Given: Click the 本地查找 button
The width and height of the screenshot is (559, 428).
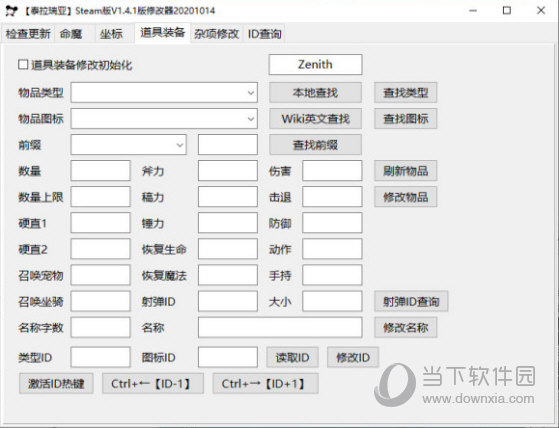Looking at the screenshot, I should click(316, 93).
